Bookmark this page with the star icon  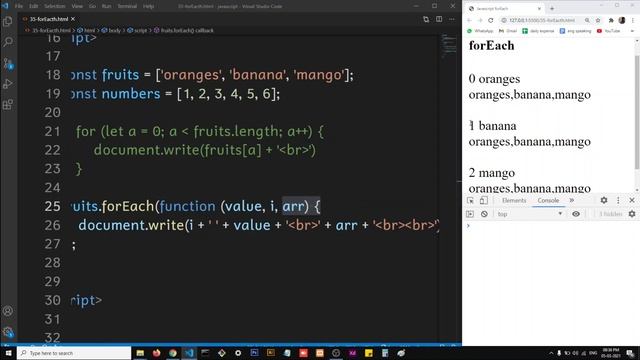pos(598,20)
